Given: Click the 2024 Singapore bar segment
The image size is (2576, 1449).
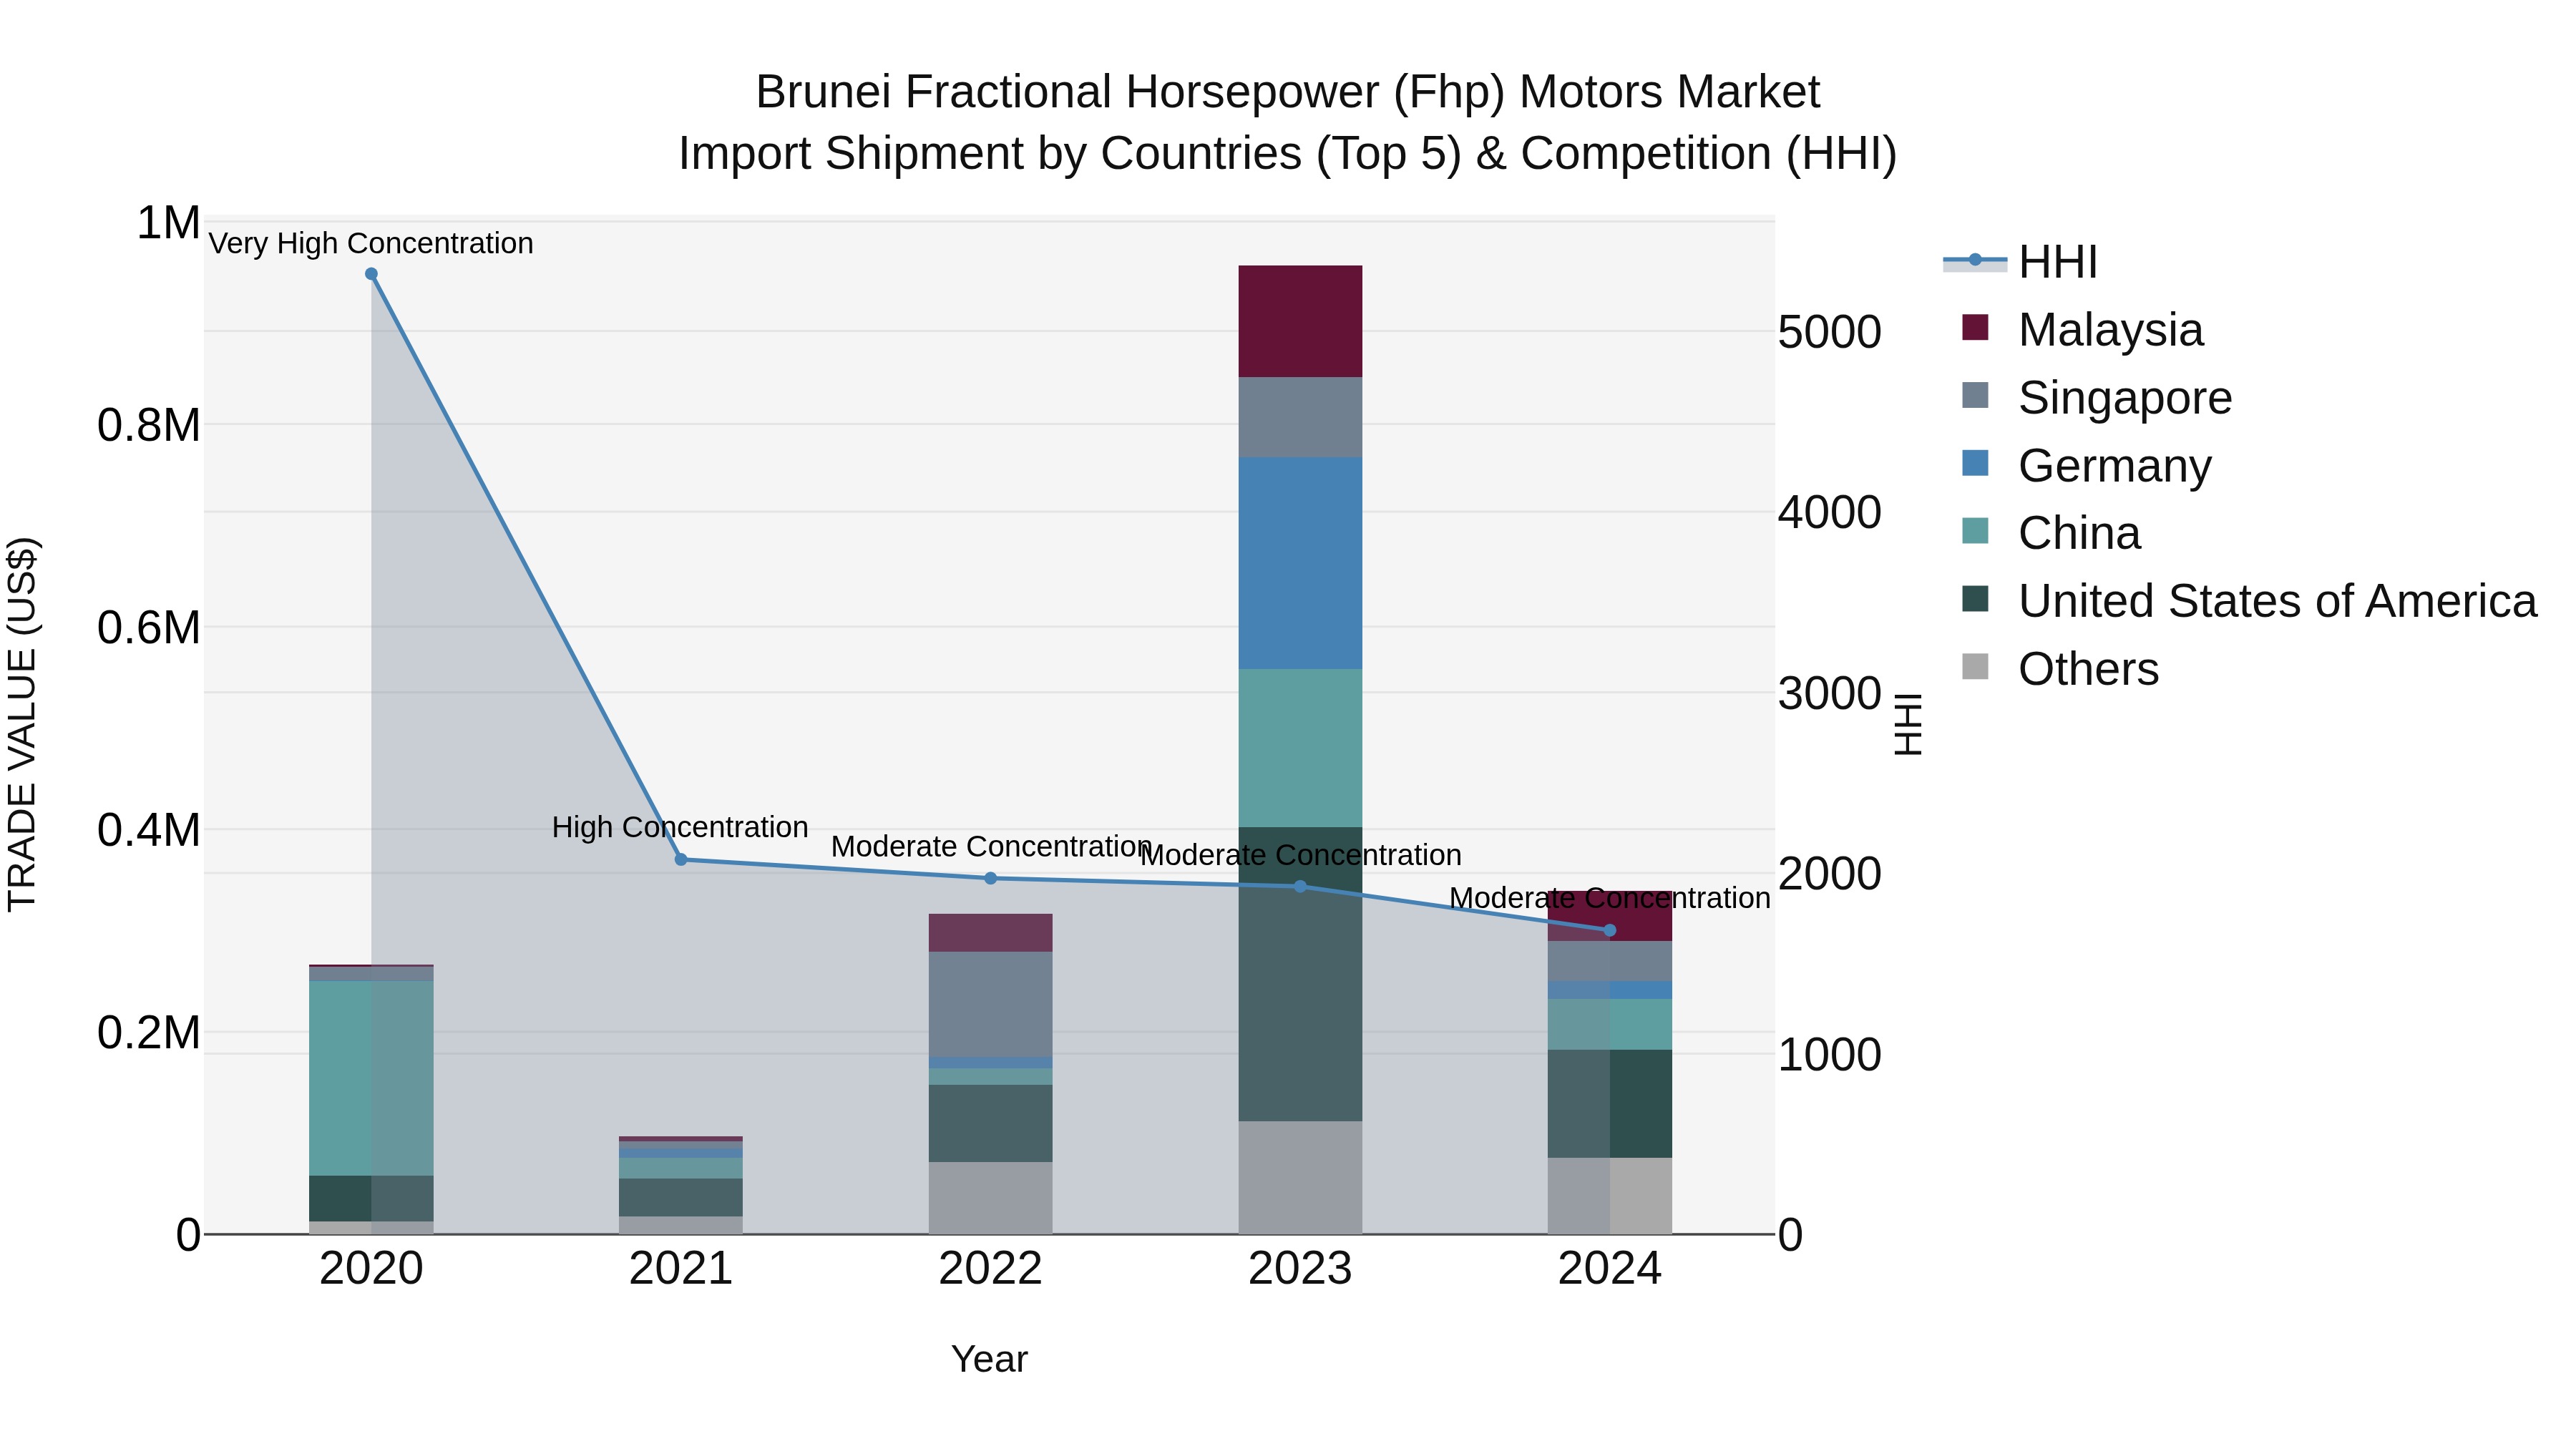Looking at the screenshot, I should pos(1610,961).
